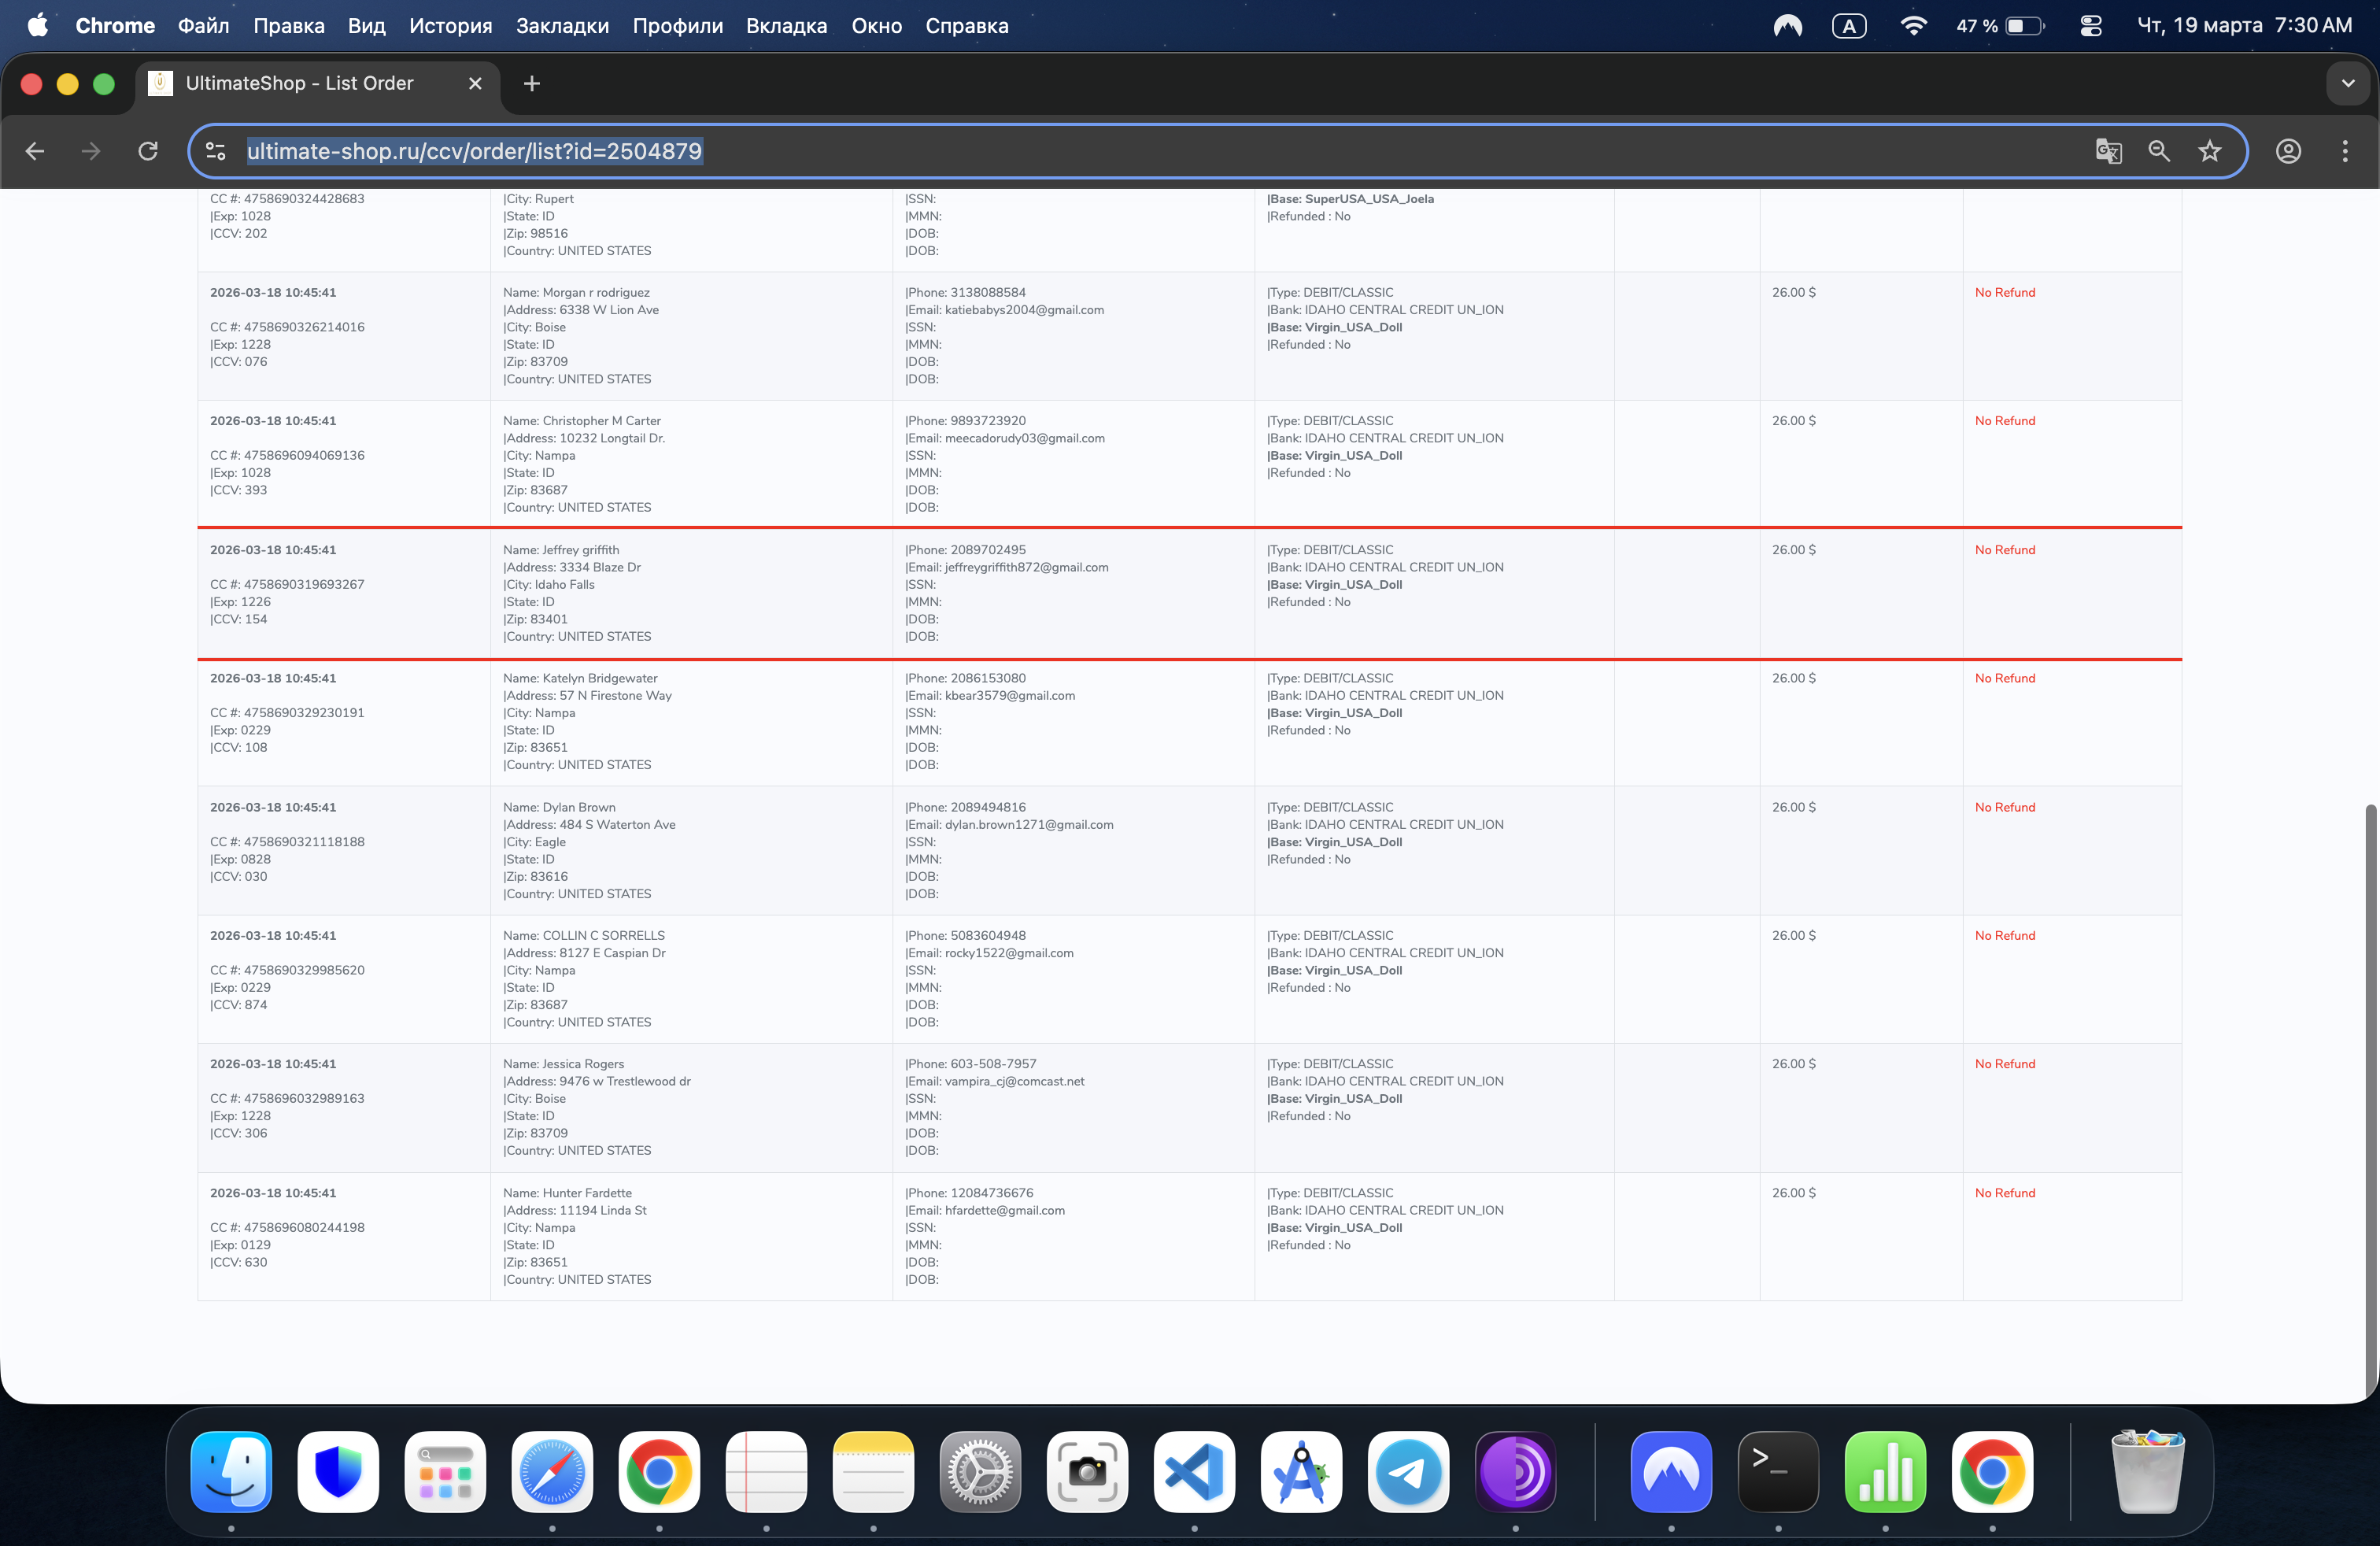Open Visual Studio Code from the dock
The height and width of the screenshot is (1546, 2380).
click(1194, 1472)
